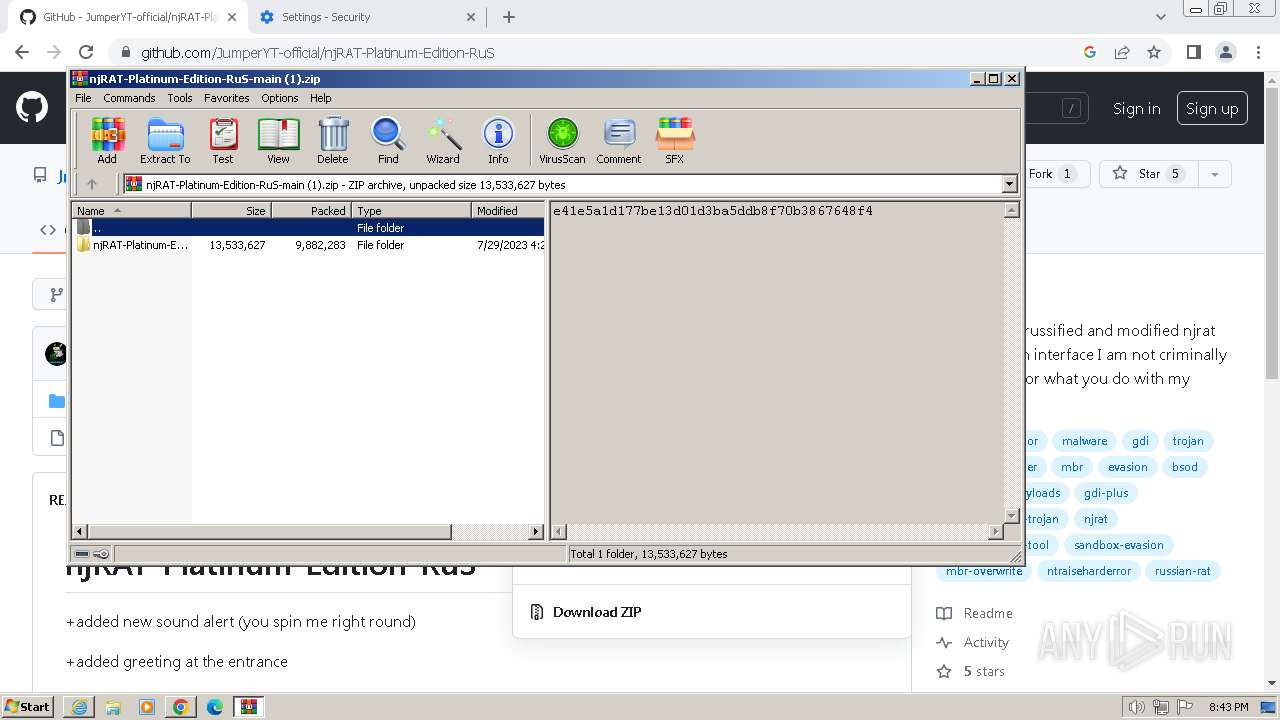Click the Add button in WinRAR toolbar

[x=107, y=140]
